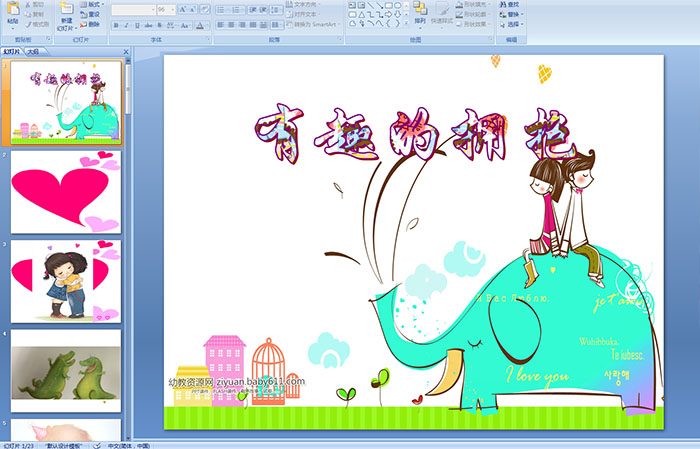This screenshot has height=449, width=700.
Task: Switch to the Slides (幻灯片) pane tab
Action: point(11,51)
